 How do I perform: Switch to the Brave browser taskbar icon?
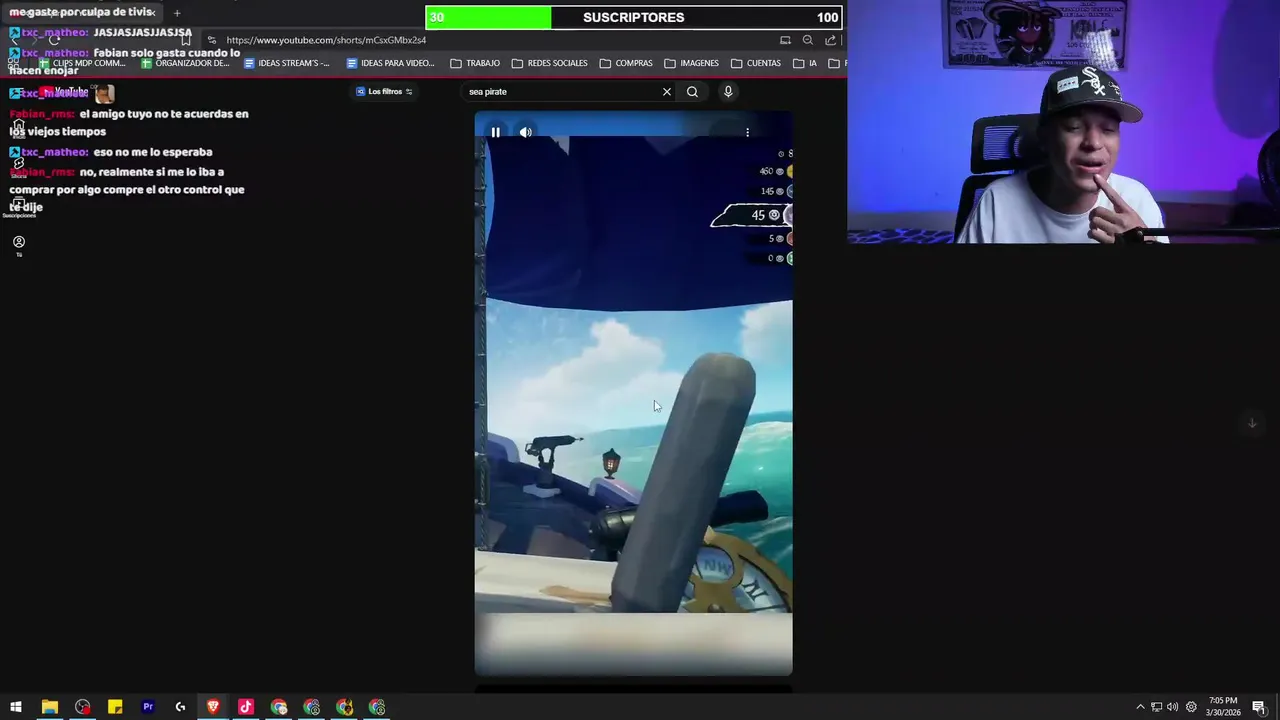click(x=213, y=707)
